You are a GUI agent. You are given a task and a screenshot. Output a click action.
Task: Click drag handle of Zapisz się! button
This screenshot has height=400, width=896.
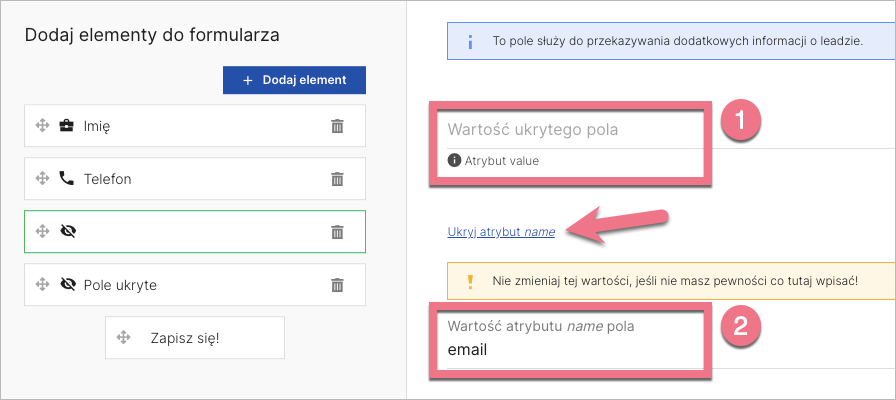[x=124, y=338]
